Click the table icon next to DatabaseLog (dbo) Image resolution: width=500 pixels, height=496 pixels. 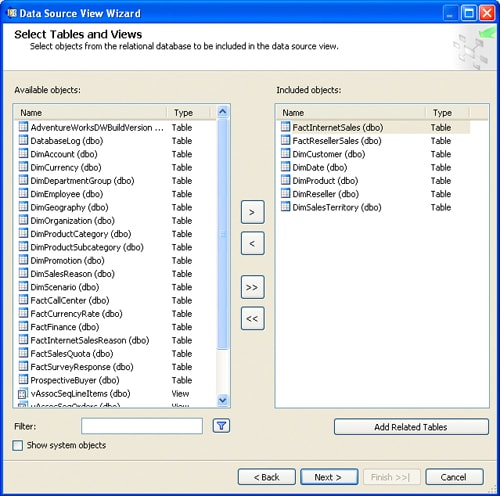coord(23,140)
